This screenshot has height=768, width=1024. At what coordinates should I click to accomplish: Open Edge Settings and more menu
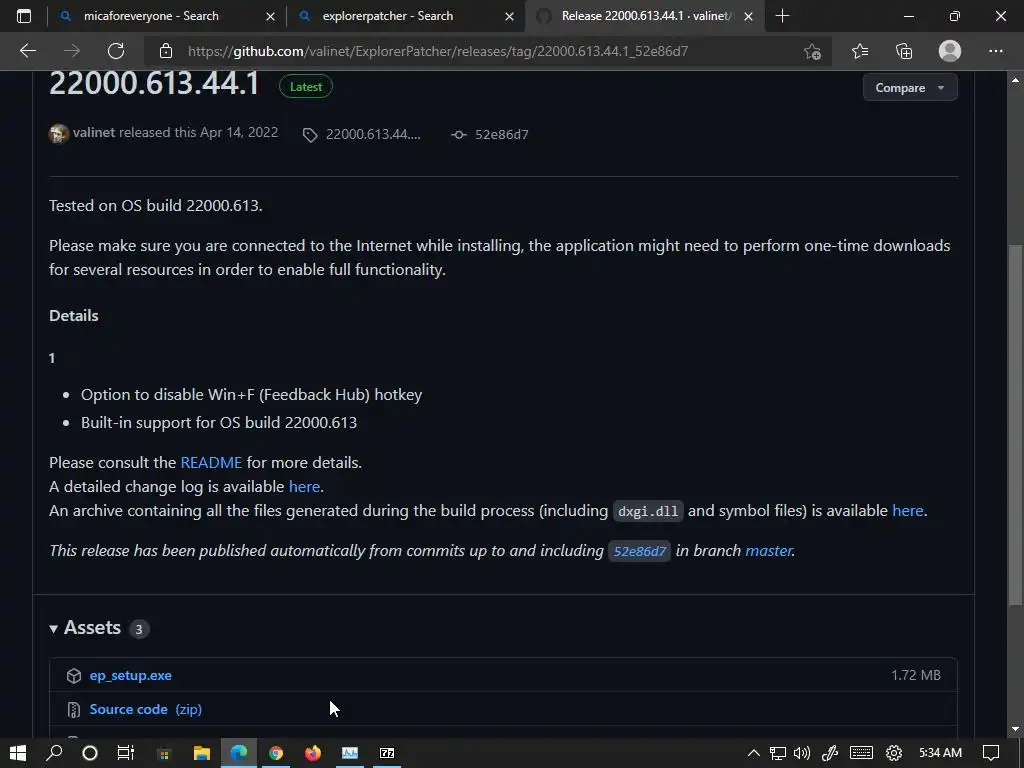(995, 51)
